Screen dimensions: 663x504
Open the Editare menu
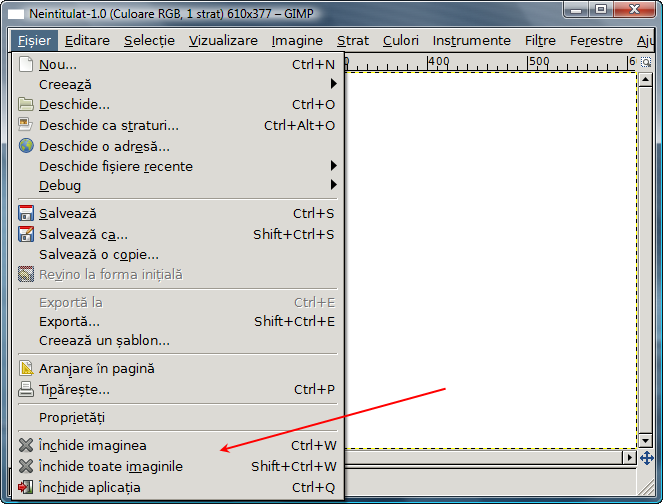click(87, 41)
